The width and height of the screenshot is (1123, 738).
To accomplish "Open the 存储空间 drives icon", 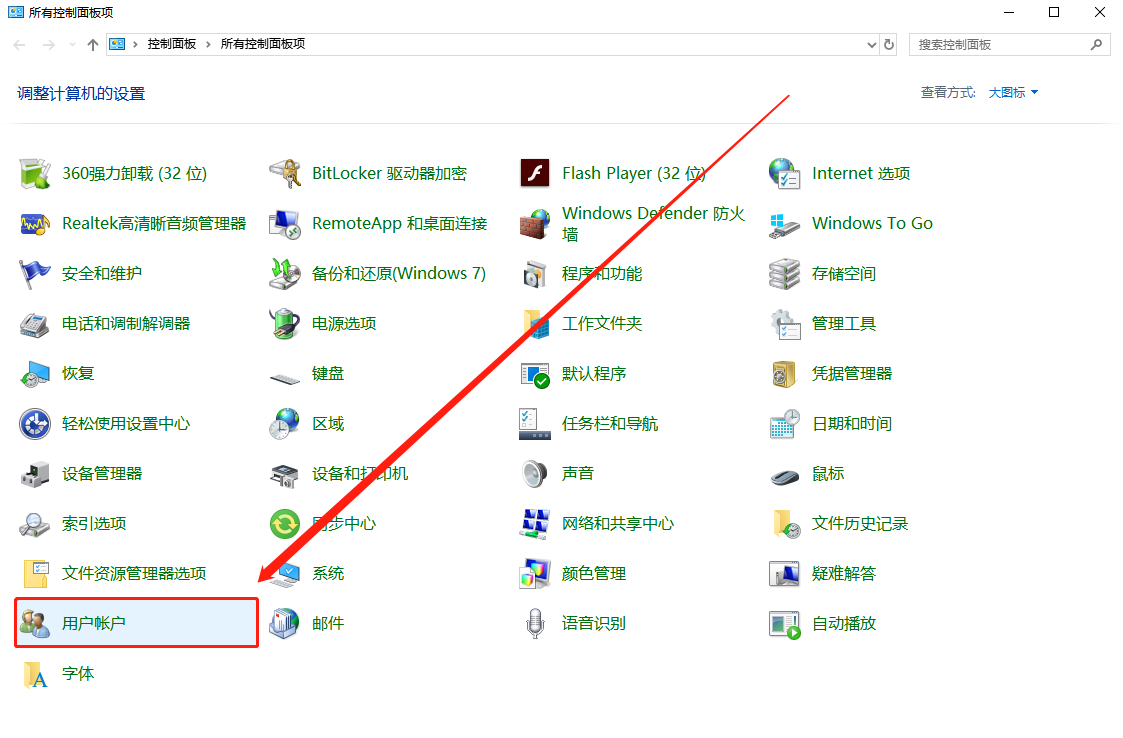I will 784,274.
